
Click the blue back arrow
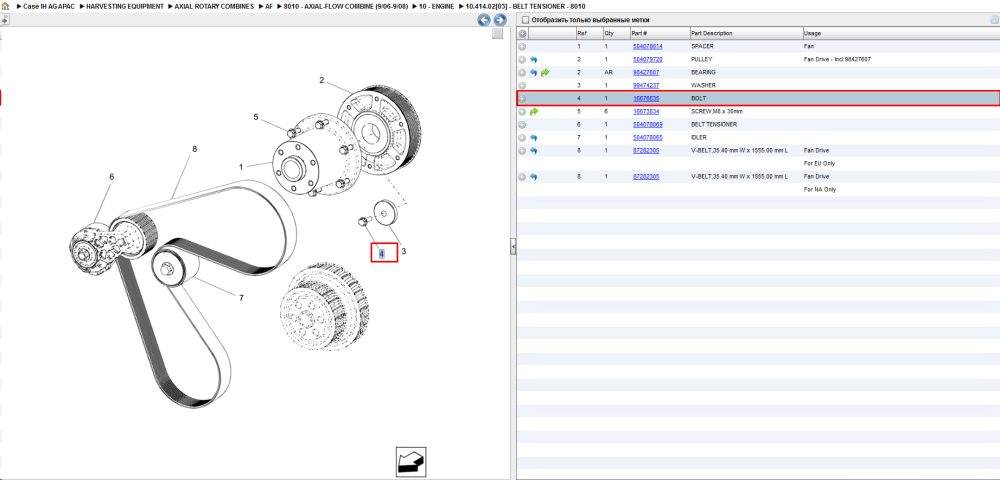pos(484,20)
